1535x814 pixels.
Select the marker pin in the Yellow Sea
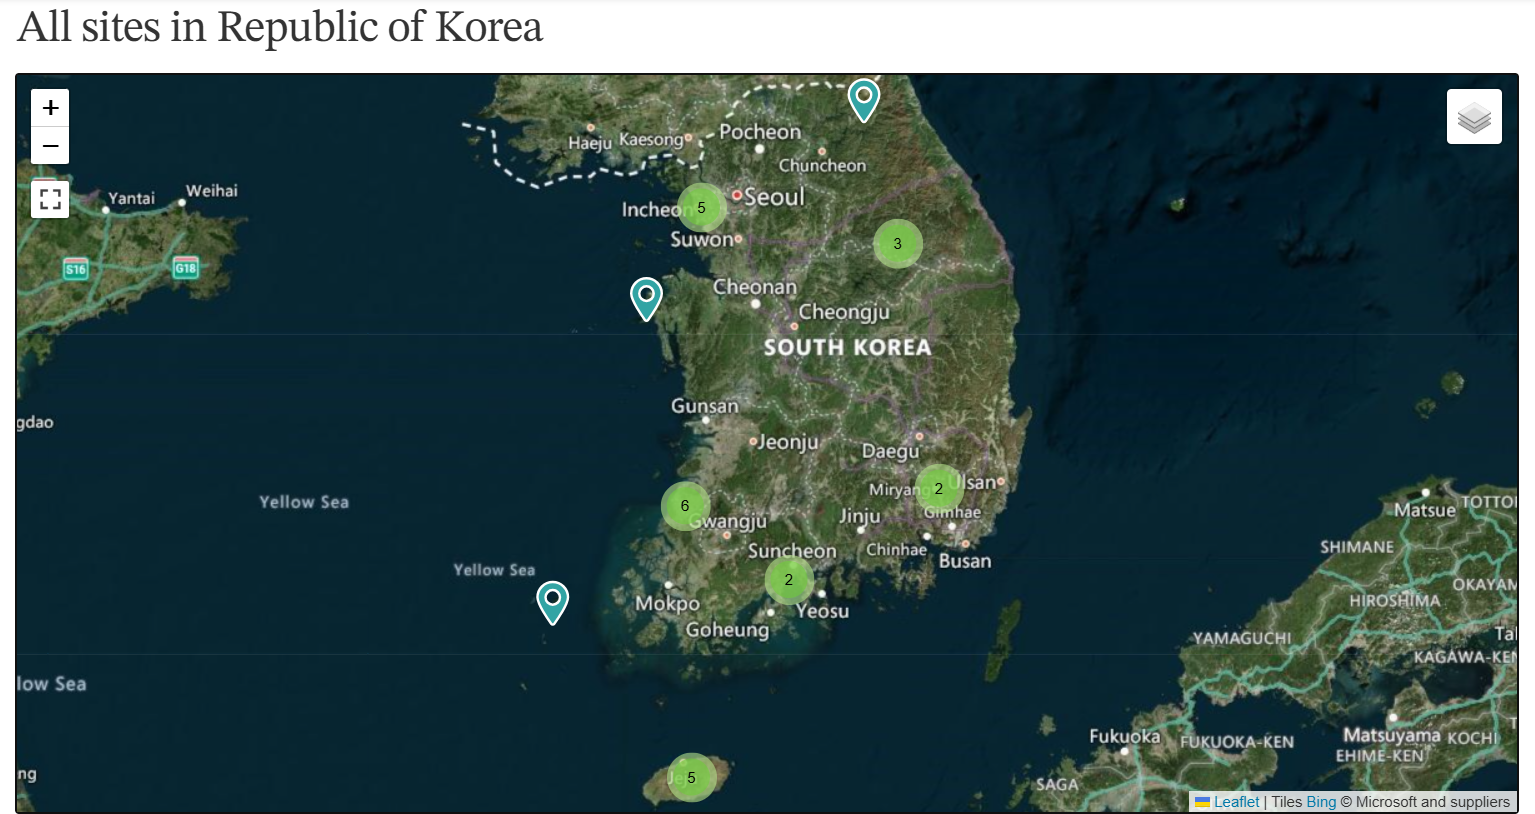pos(646,295)
